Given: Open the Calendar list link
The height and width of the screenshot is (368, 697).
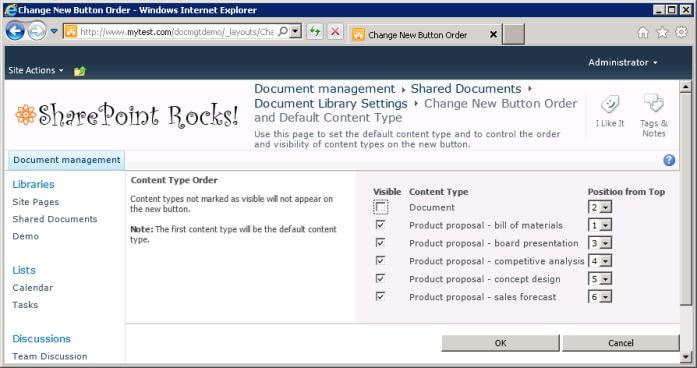Looking at the screenshot, I should pos(32,288).
